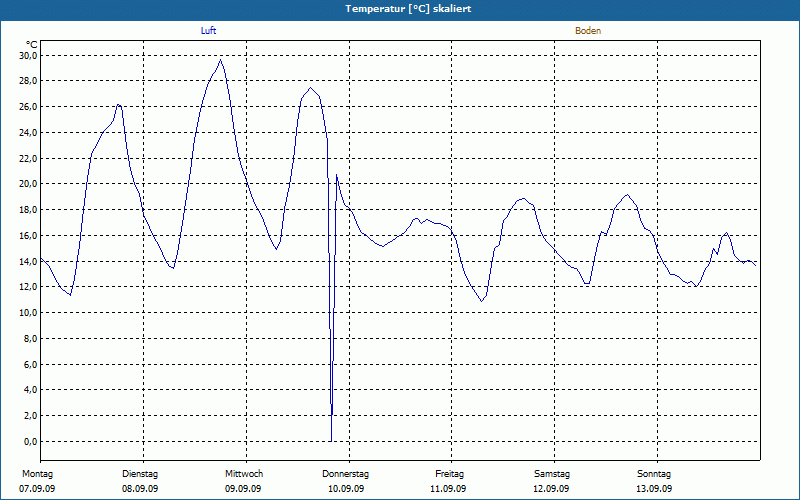This screenshot has width=800, height=500.
Task: Click the bottom of the spike dropping to 0°C
Action: pyautogui.click(x=331, y=440)
